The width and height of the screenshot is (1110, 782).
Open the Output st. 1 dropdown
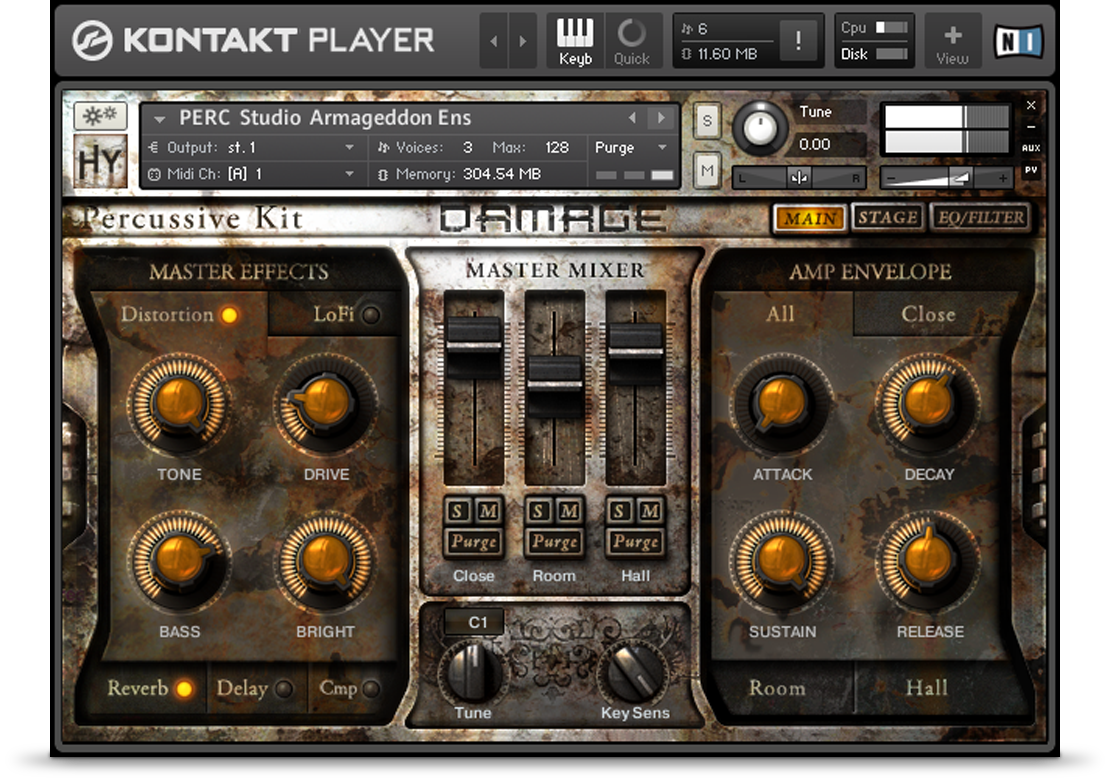click(253, 147)
